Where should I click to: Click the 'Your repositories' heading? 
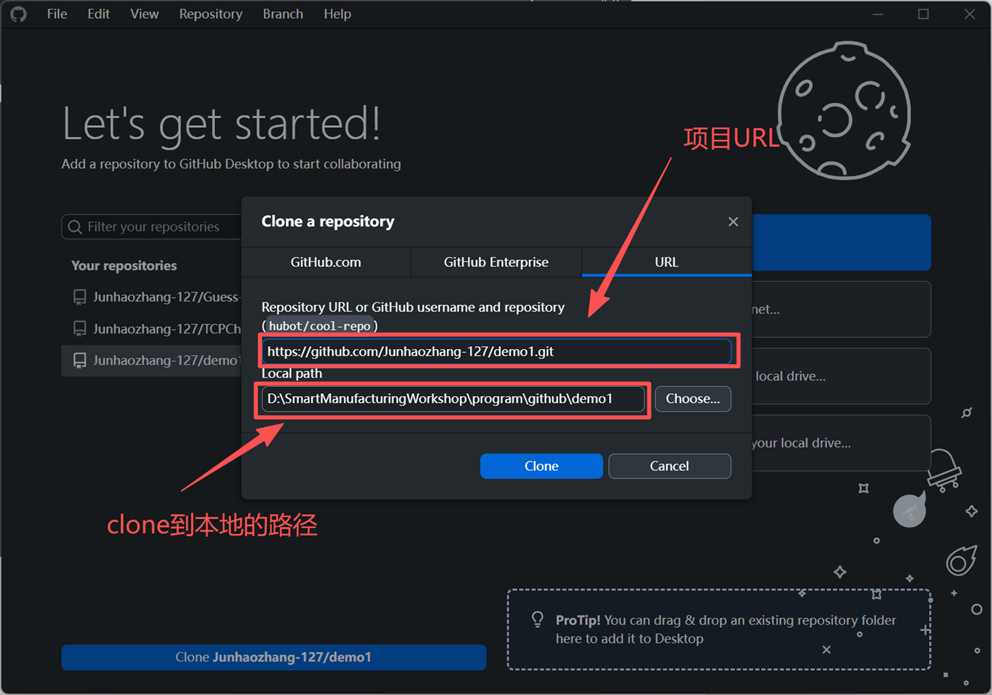point(124,266)
